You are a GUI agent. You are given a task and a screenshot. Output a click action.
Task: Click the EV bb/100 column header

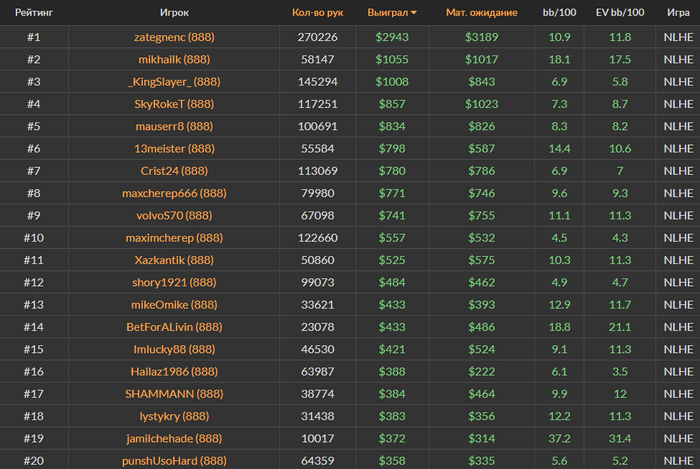[x=620, y=12]
